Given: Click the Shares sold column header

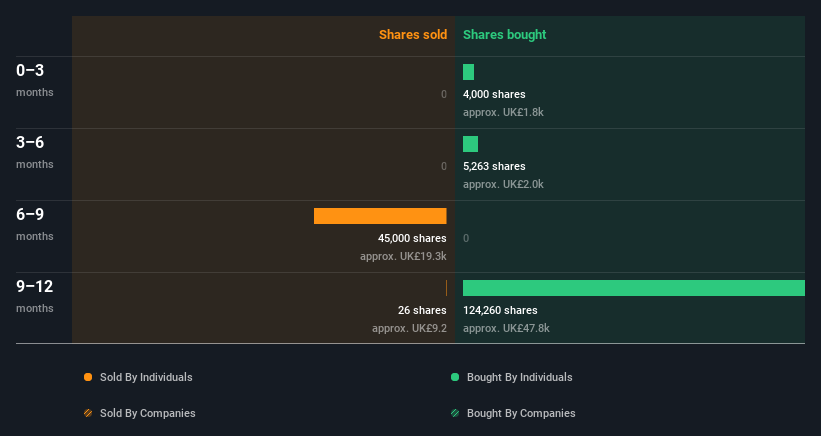Looking at the screenshot, I should [413, 35].
